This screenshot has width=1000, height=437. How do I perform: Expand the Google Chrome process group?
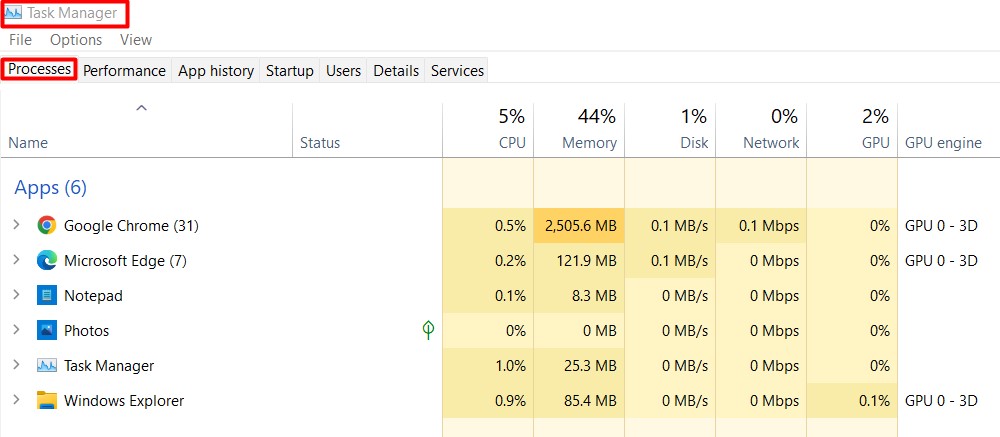[16, 226]
